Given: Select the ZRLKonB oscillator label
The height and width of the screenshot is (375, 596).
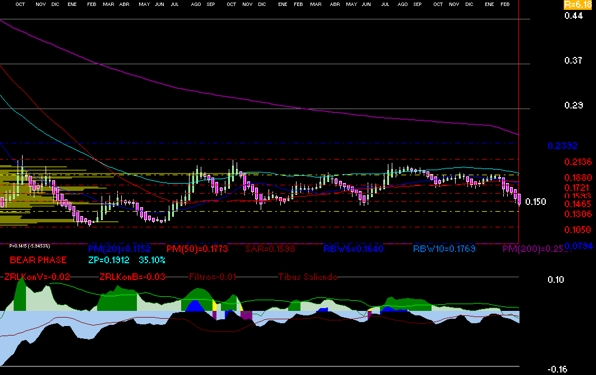Looking at the screenshot, I should click(x=132, y=277).
